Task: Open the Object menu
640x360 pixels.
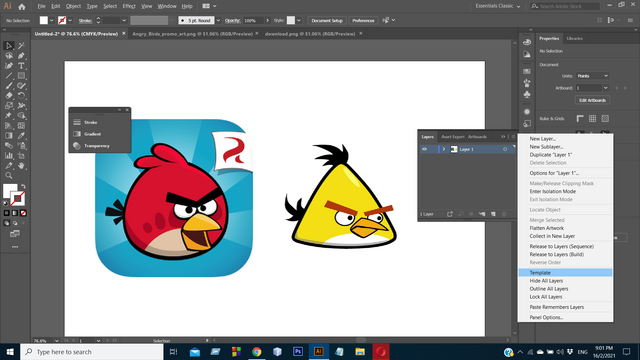Action: click(73, 6)
